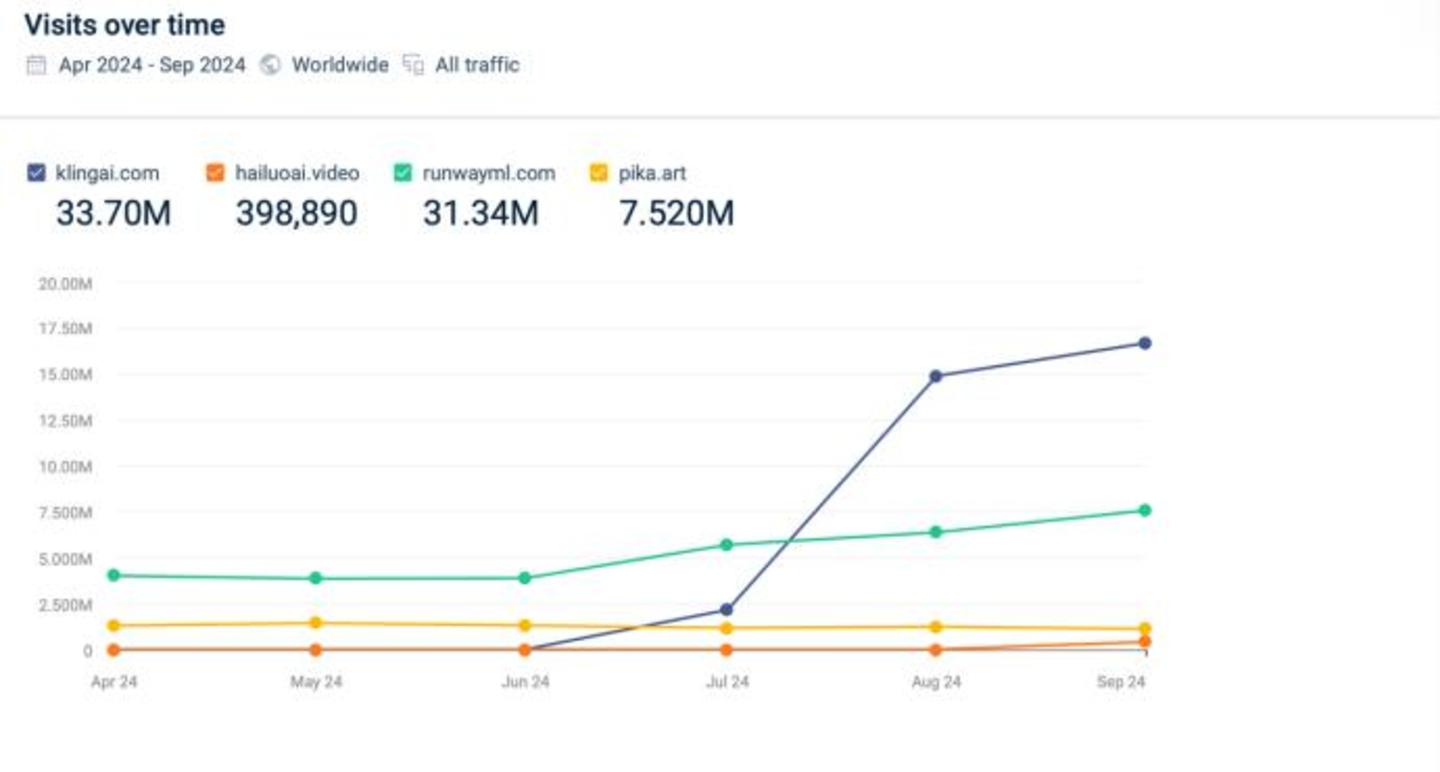Click pika.art data point for May 24
Screen dimensions: 1440x772
pyautogui.click(x=316, y=623)
